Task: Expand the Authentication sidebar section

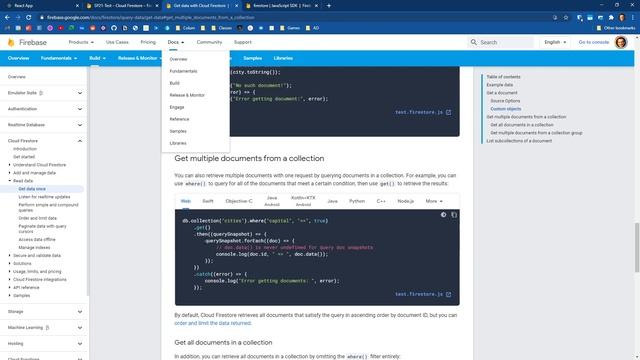Action: click(80, 109)
